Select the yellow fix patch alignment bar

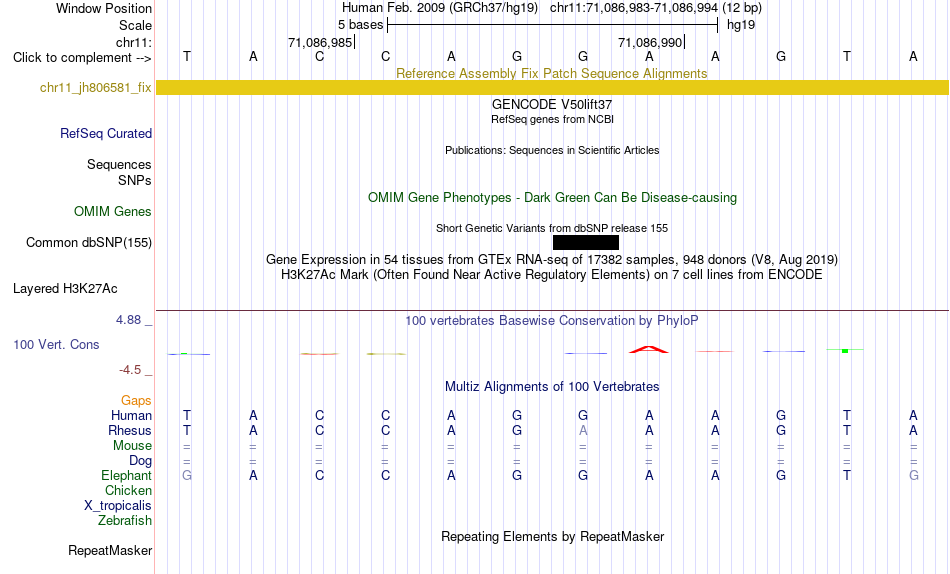click(x=552, y=87)
